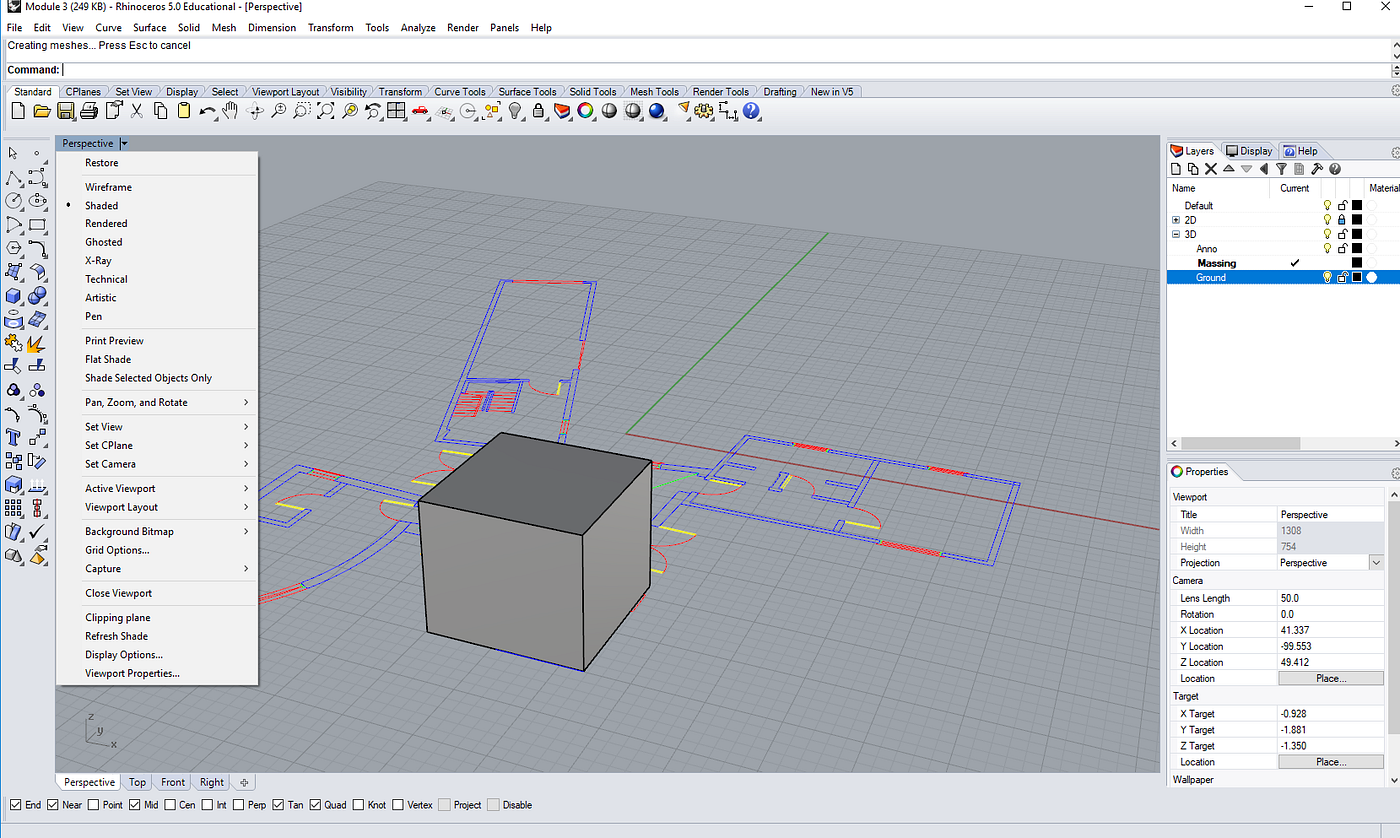
Task: Choose Wireframe from the viewport menu
Action: [108, 187]
